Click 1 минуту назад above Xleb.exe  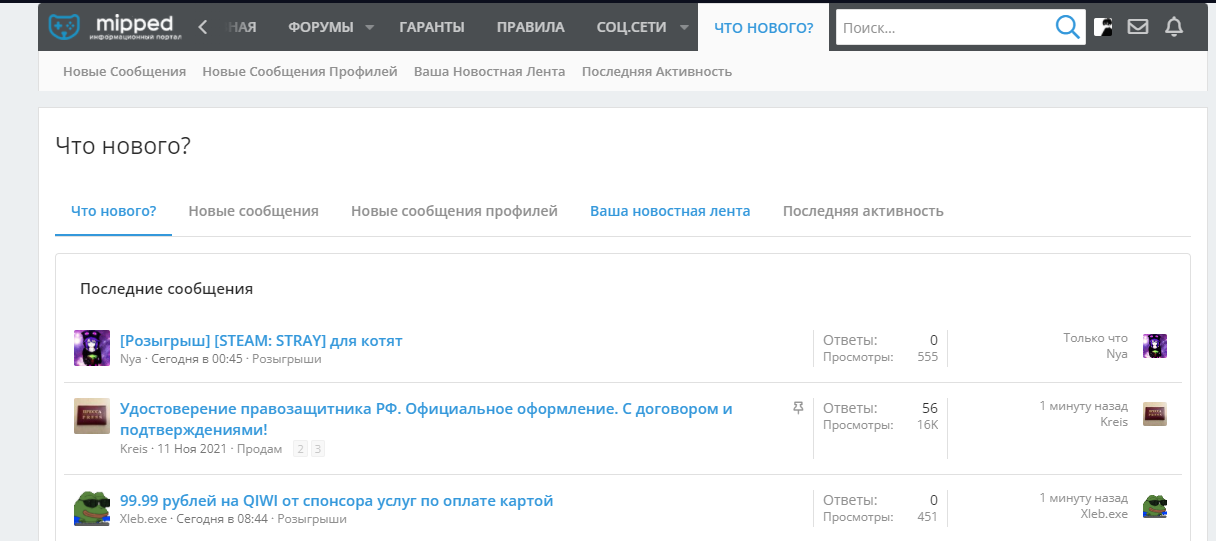[1084, 498]
